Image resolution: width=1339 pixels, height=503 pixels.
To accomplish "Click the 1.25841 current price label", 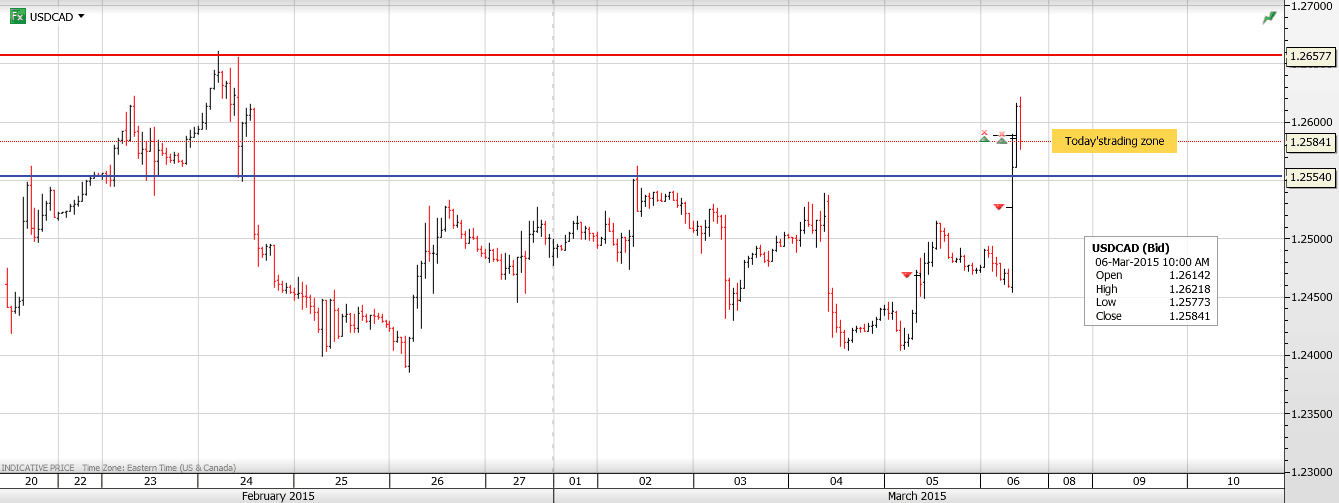I will coord(1310,142).
